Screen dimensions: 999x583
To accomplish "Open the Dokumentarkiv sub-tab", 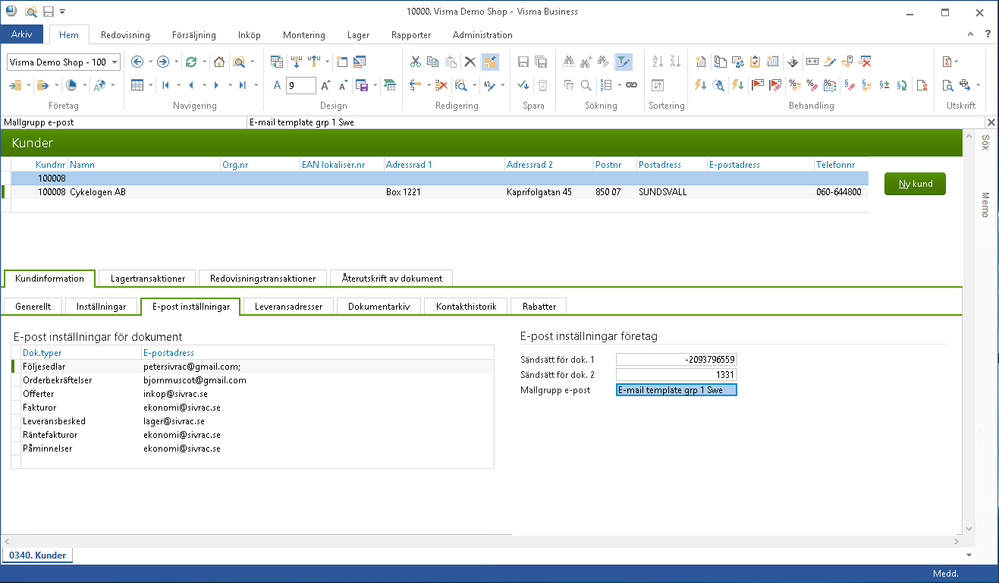I will pyautogui.click(x=379, y=306).
